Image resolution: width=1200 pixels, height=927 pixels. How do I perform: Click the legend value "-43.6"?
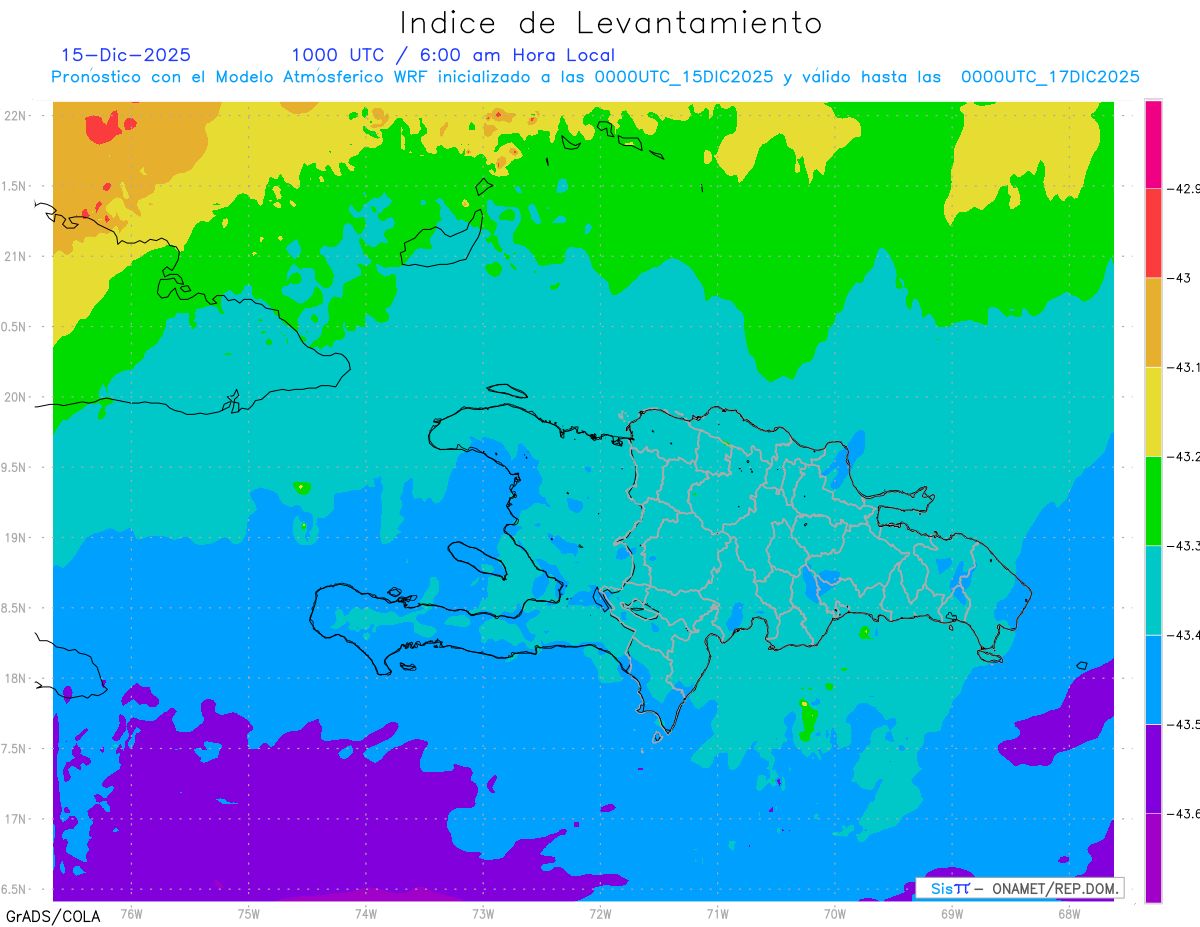pyautogui.click(x=1184, y=814)
